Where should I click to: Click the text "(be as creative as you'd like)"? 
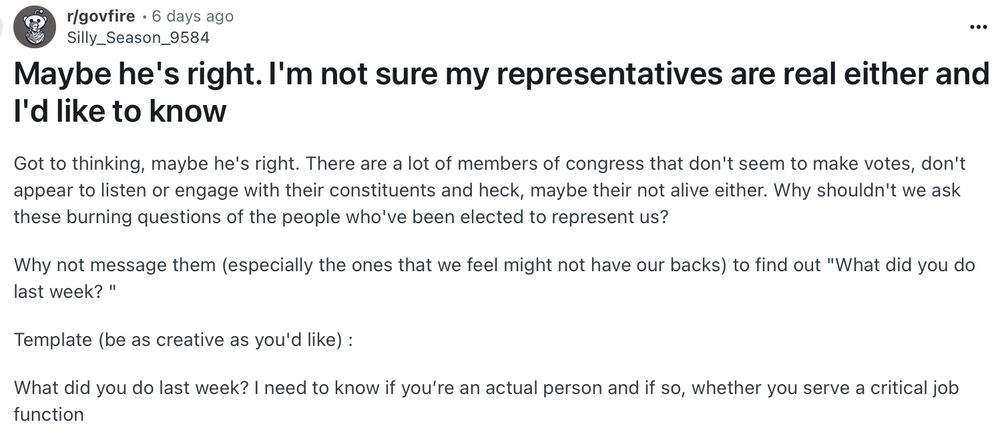pyautogui.click(x=224, y=339)
